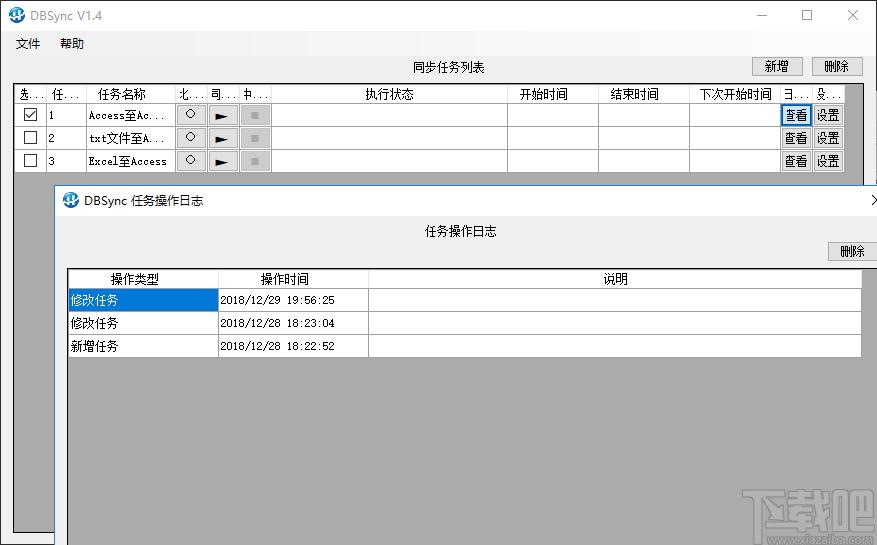Uncheck the checkbox for task 1
Screen dimensions: 877x545
[30, 115]
